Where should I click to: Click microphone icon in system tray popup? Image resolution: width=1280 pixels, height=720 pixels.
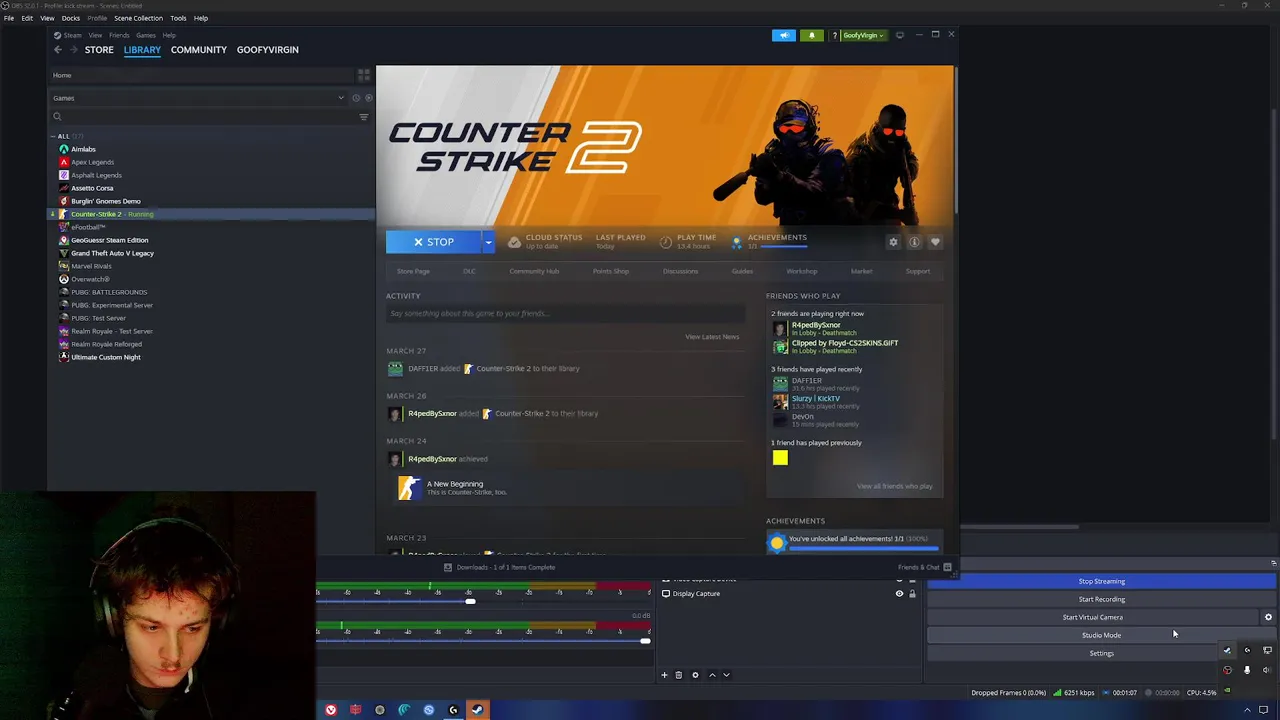1247,670
